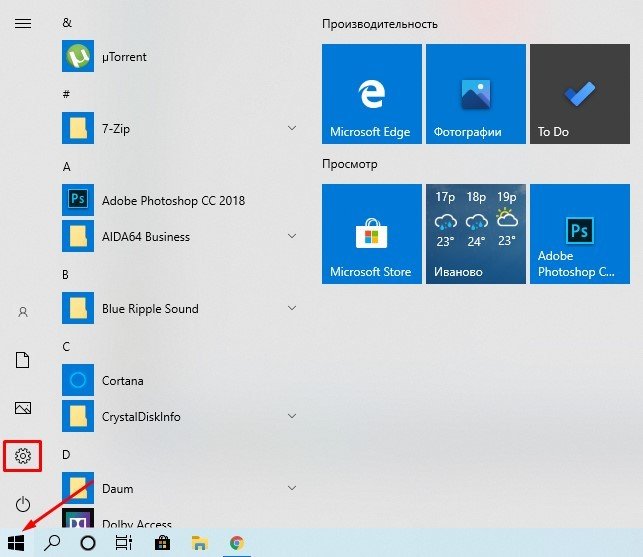Open the AIDA64 Business folder entry
This screenshot has height=557, width=643.
click(x=180, y=236)
